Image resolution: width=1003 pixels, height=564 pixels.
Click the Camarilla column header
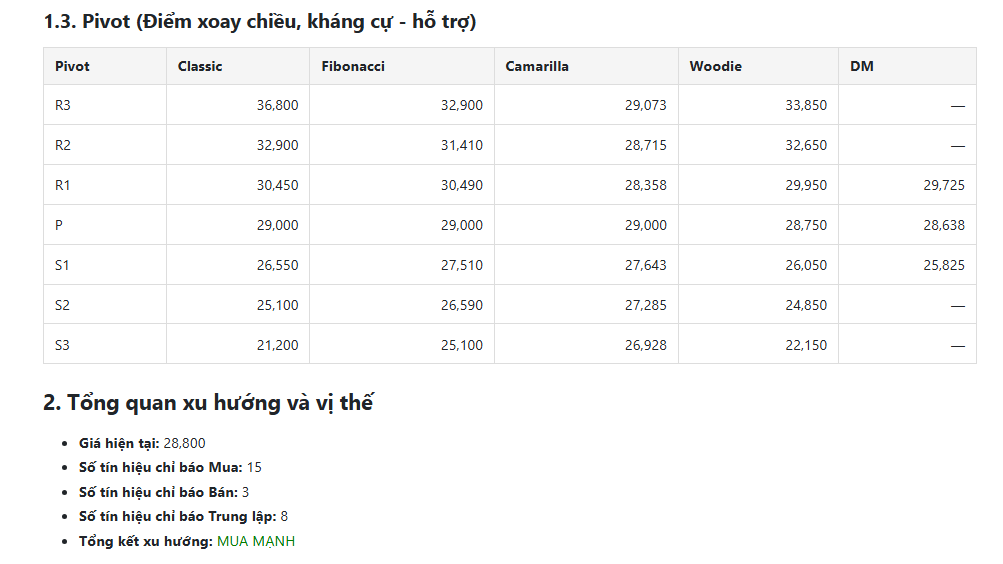coord(537,66)
